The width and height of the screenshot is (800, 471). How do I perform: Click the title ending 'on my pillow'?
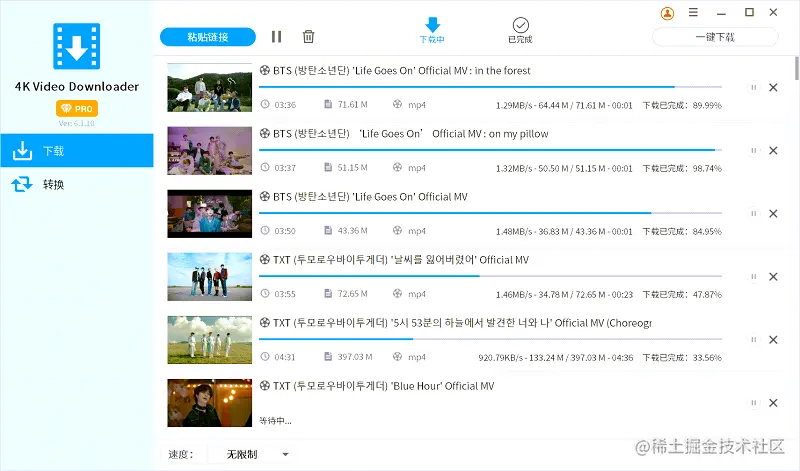[x=410, y=134]
